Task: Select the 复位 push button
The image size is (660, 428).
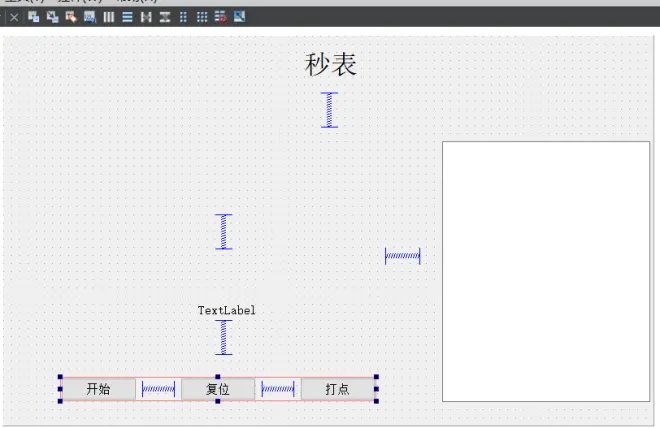Action: [x=218, y=389]
